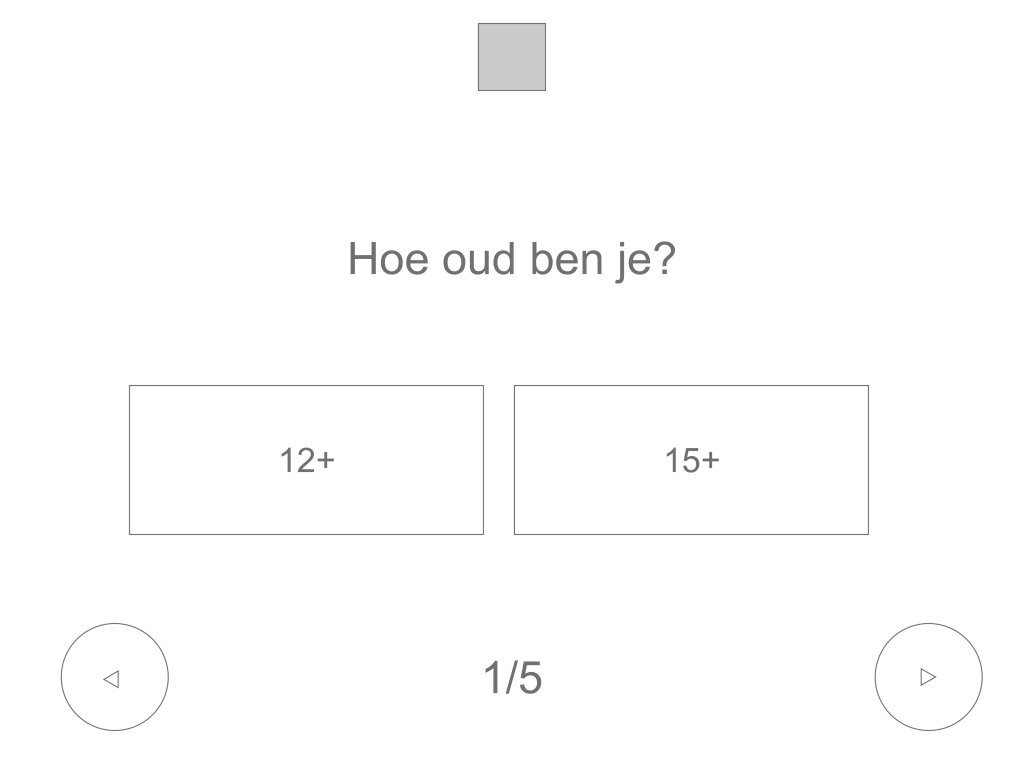Select the 12+ age option
The image size is (1024, 768).
click(x=306, y=460)
